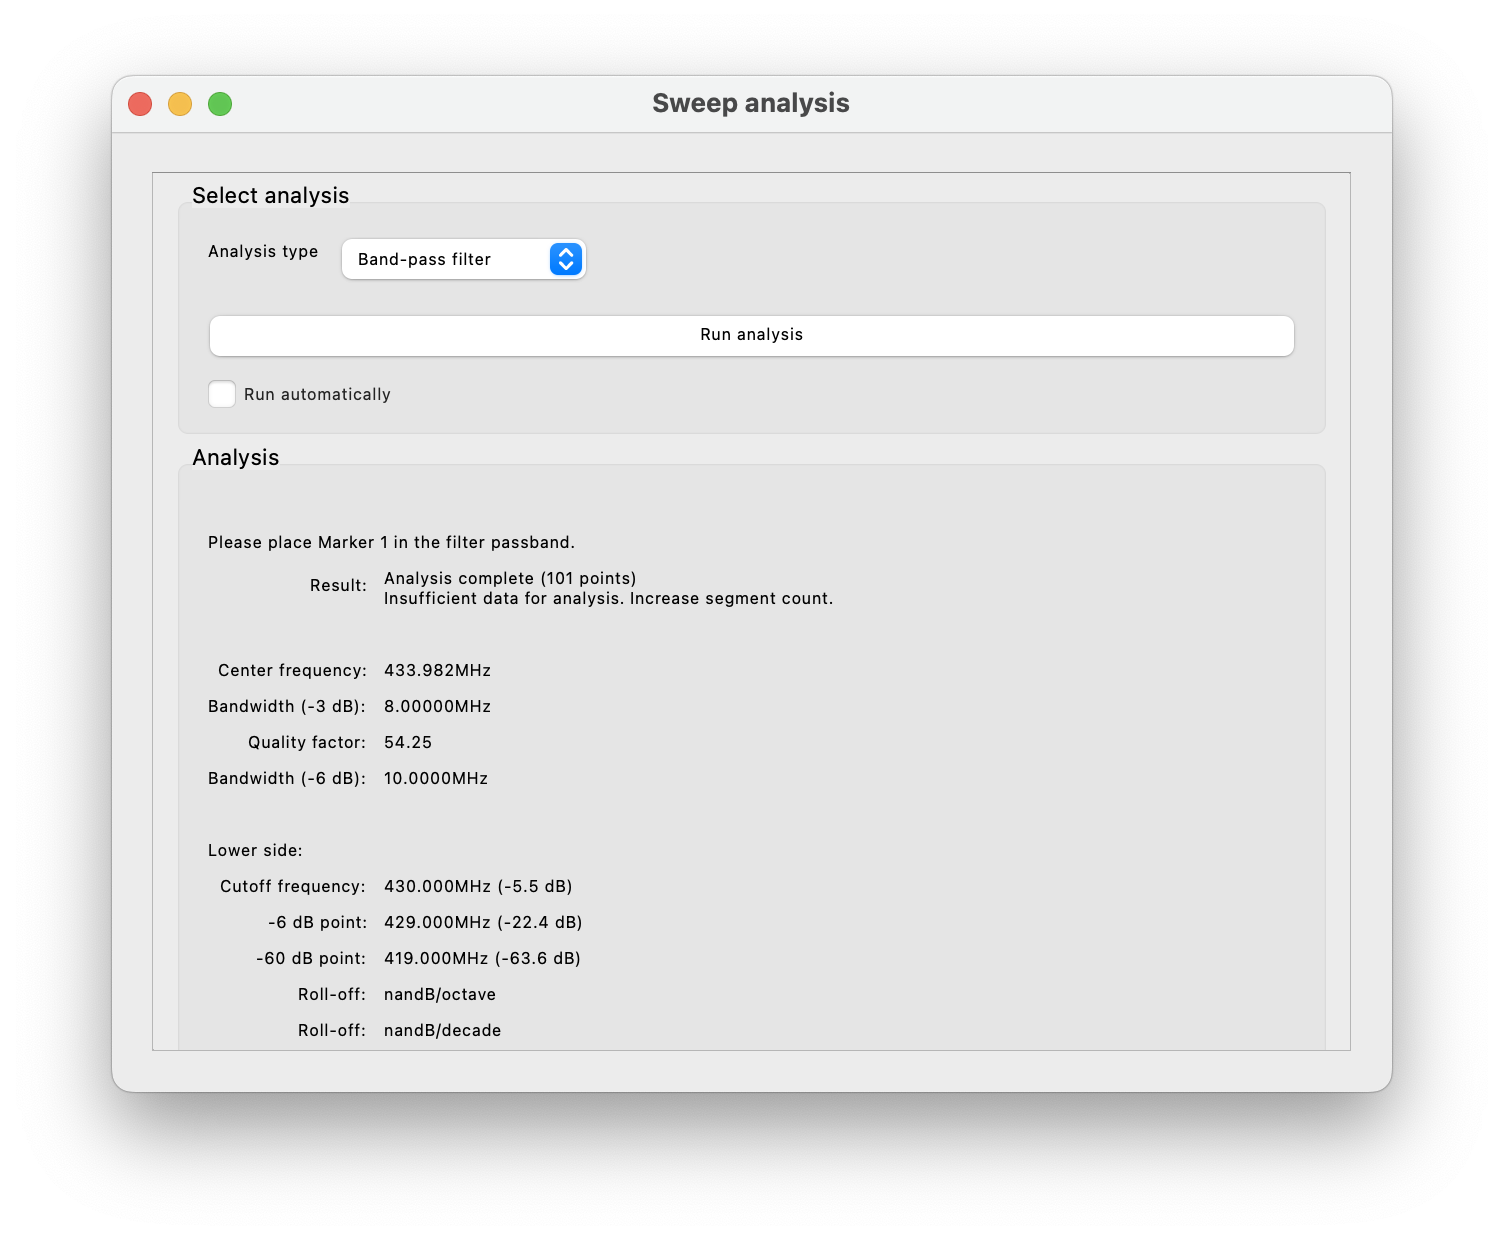Click the Select analysis section header
1504x1240 pixels.
pos(270,196)
